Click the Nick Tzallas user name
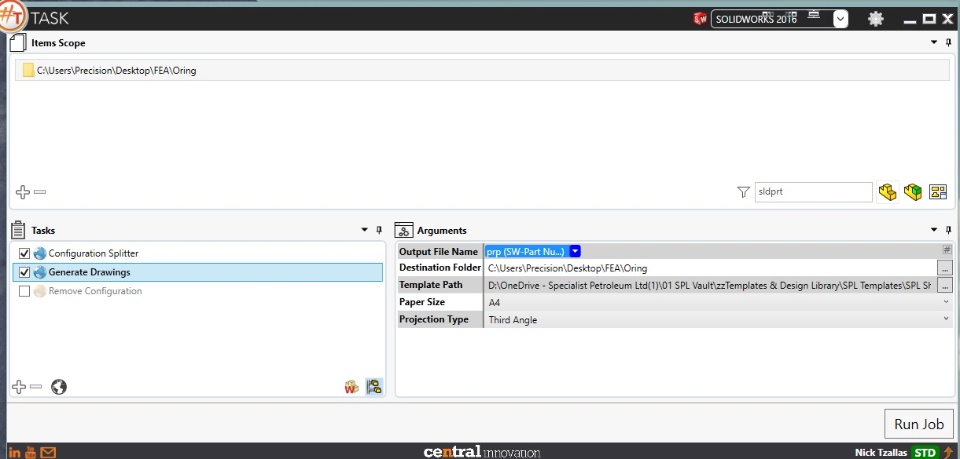 click(879, 453)
